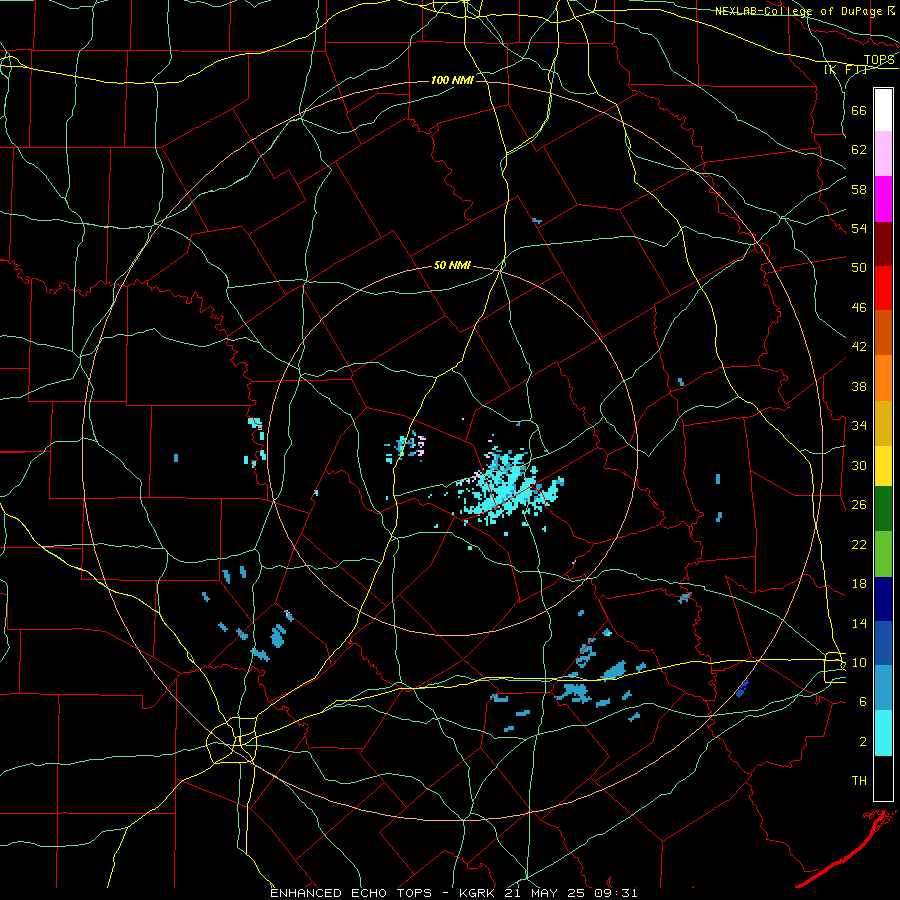Click the legend value "22"
The image size is (900, 900).
click(859, 544)
